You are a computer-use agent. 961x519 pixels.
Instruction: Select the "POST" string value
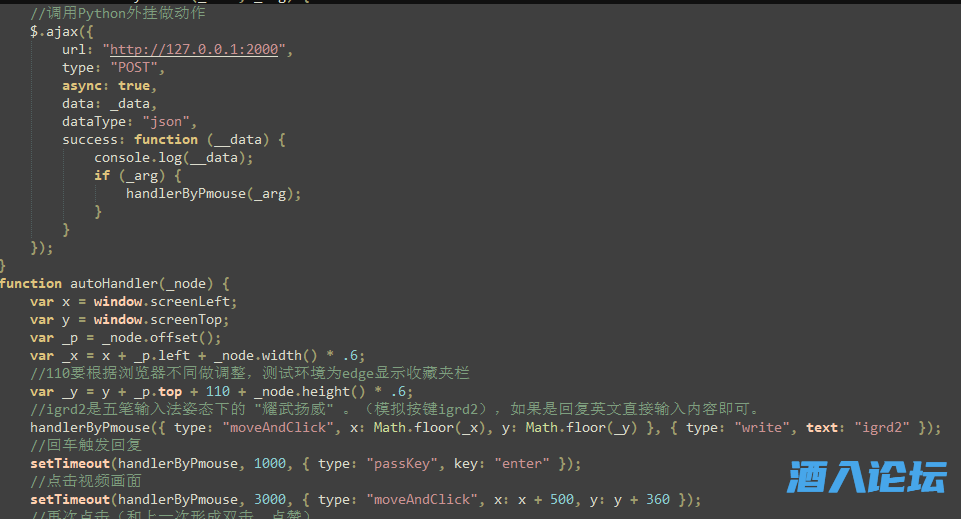click(x=134, y=68)
